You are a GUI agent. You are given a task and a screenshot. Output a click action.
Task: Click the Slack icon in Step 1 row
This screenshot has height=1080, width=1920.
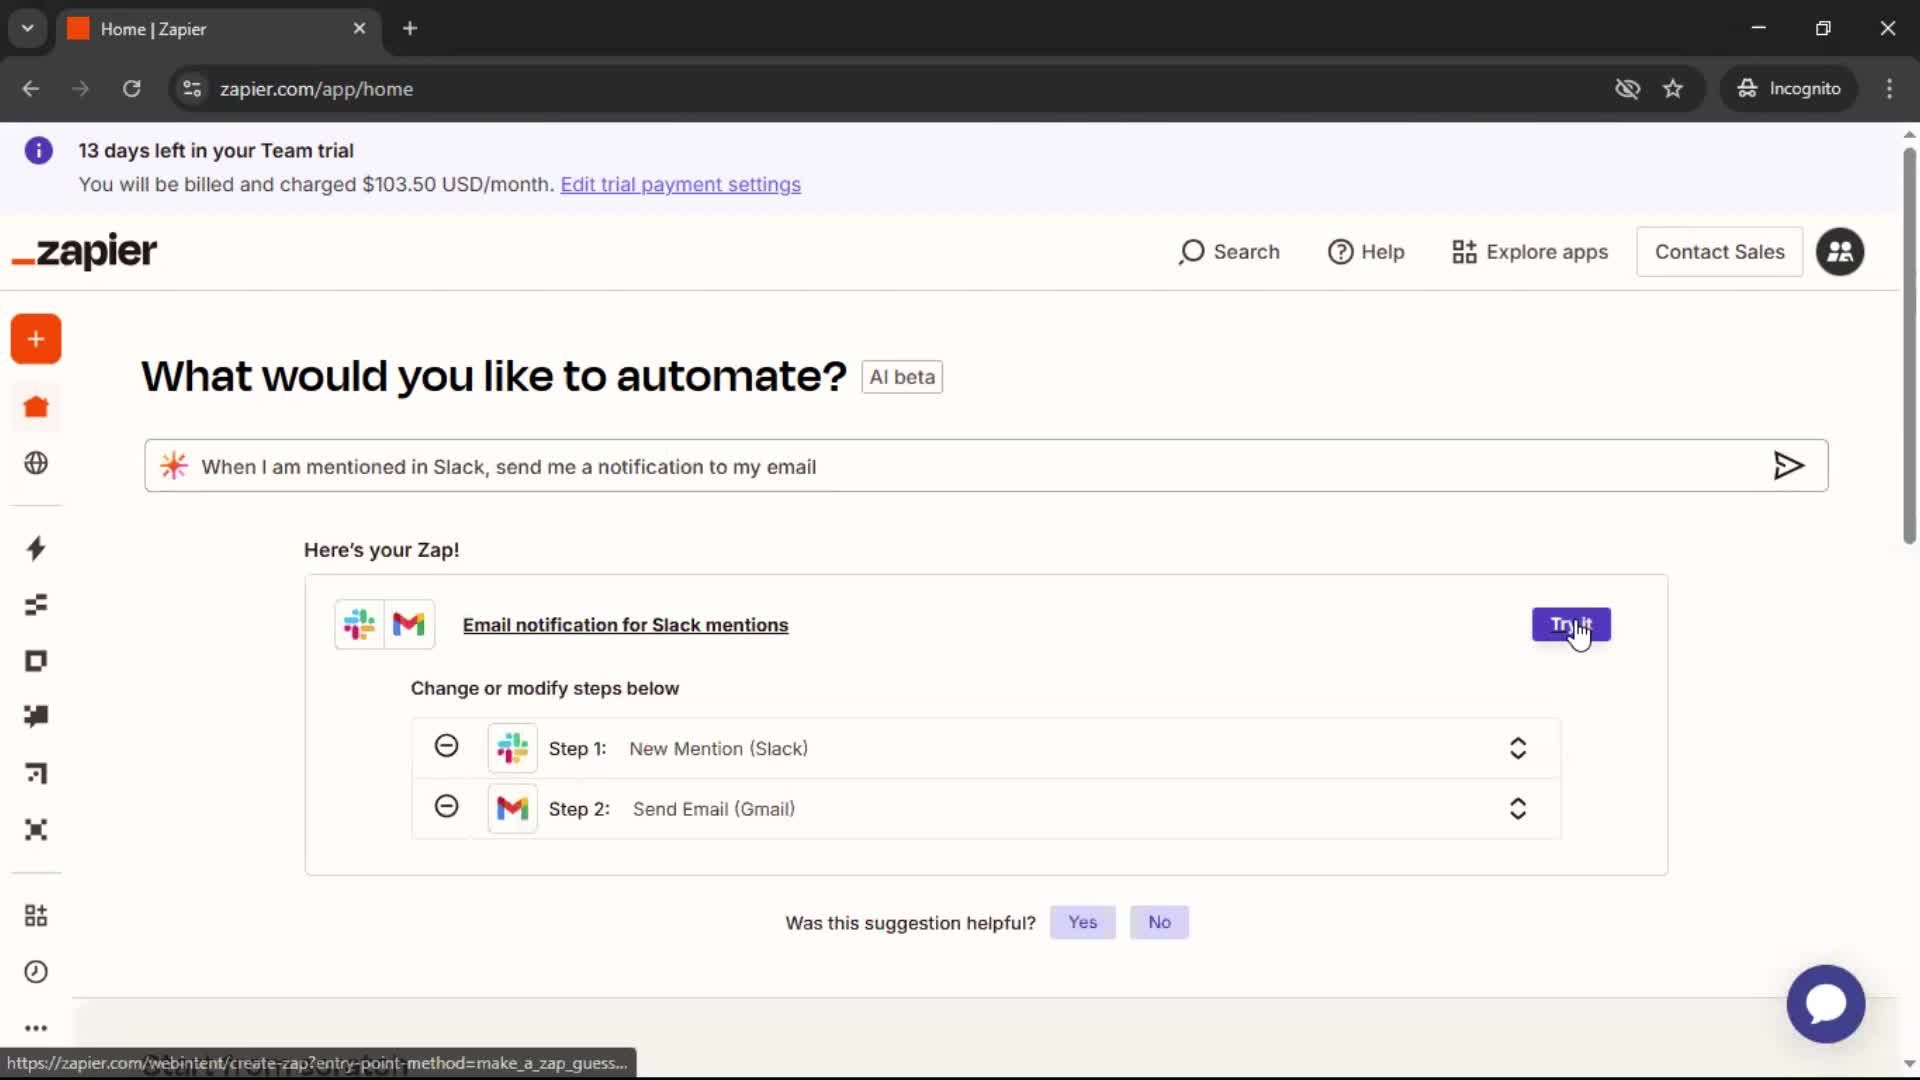(x=512, y=748)
